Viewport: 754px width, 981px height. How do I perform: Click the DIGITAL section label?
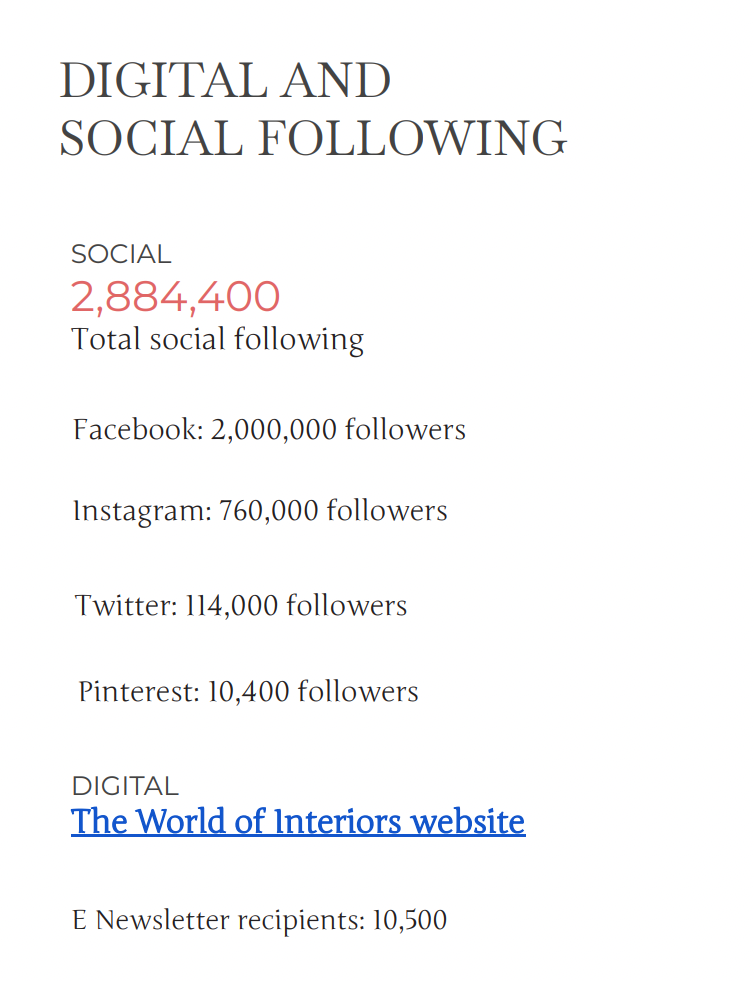(125, 786)
